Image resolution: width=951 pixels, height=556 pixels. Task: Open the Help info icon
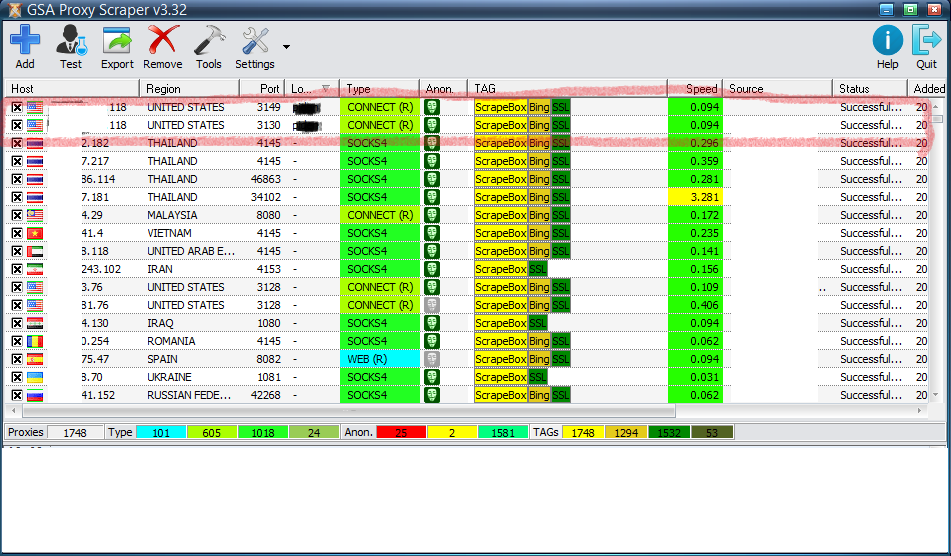887,41
